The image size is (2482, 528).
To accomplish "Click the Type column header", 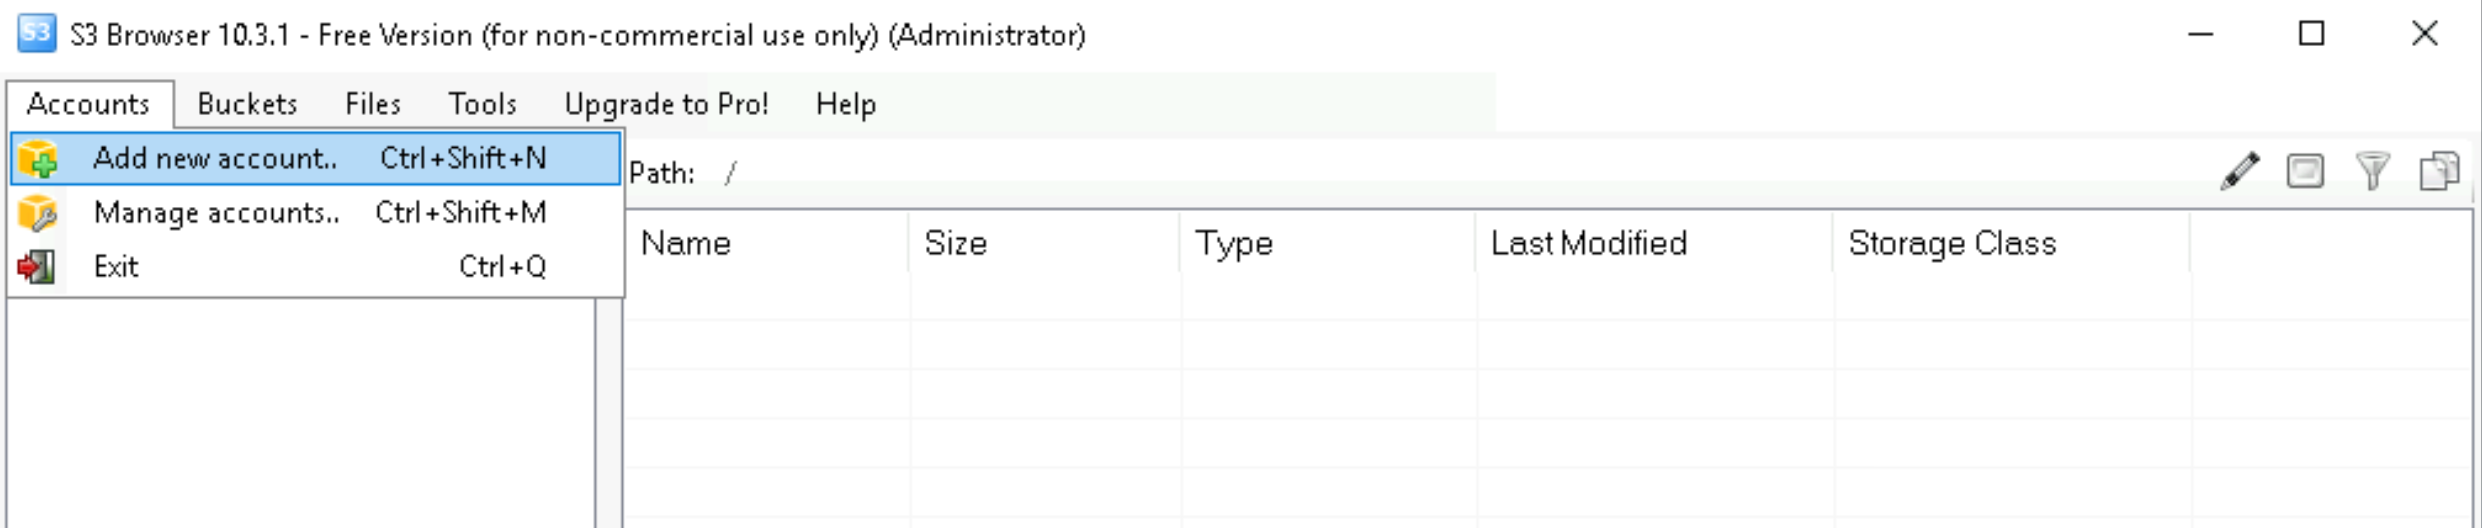I will (x=1234, y=243).
